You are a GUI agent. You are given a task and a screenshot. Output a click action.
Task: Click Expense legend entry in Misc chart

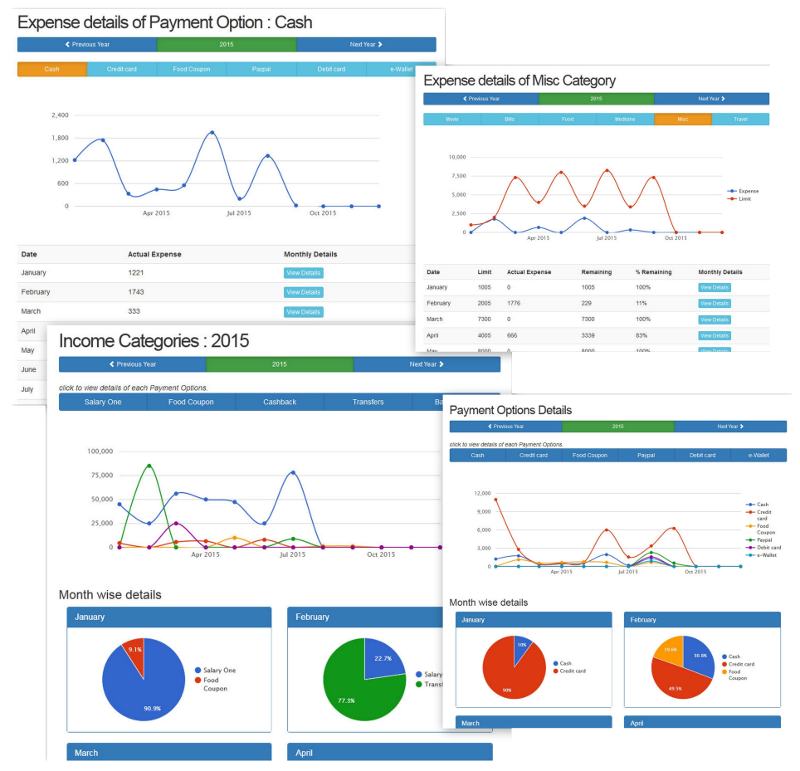[x=743, y=191]
